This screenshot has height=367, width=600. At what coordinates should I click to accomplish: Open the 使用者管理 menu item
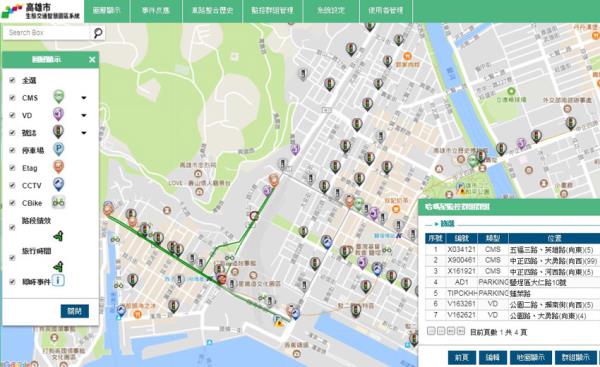[x=386, y=11]
